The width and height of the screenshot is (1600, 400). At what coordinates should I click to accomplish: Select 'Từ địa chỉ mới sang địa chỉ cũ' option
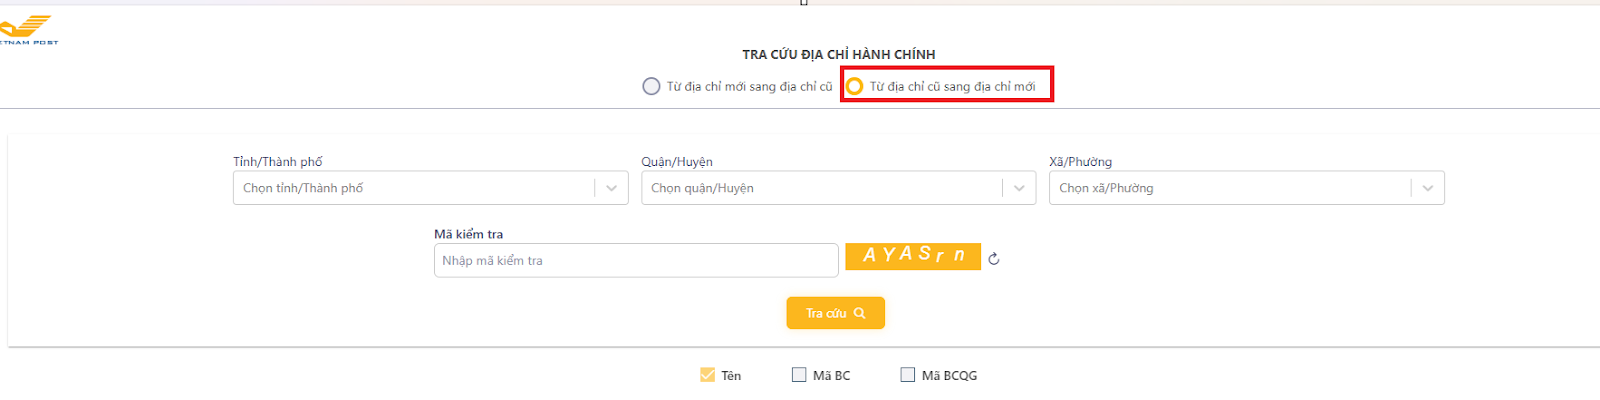pyautogui.click(x=651, y=86)
